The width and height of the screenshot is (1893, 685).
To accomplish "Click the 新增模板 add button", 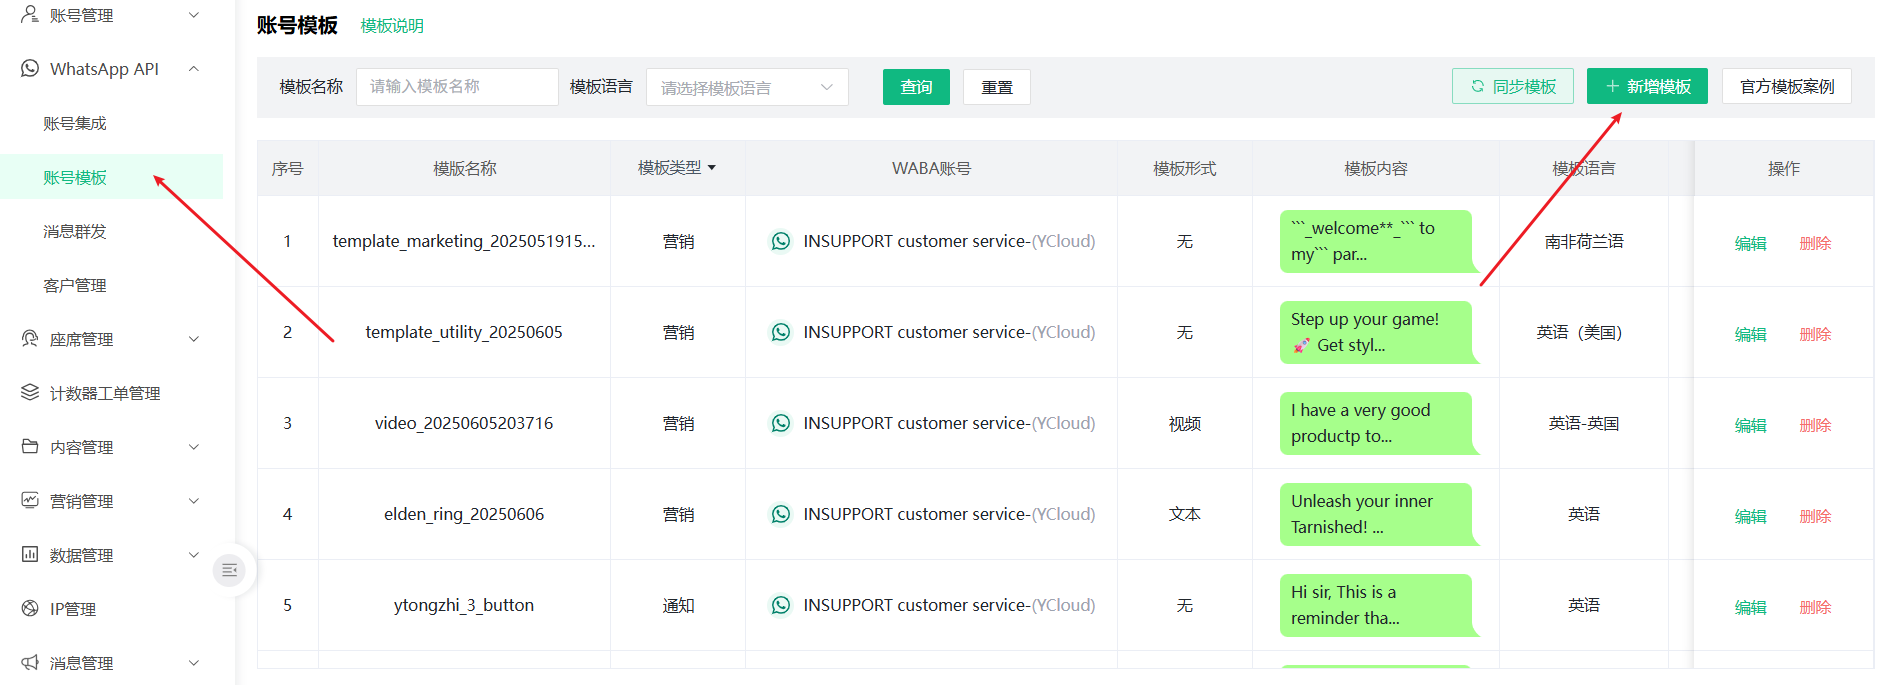I will click(x=1647, y=87).
